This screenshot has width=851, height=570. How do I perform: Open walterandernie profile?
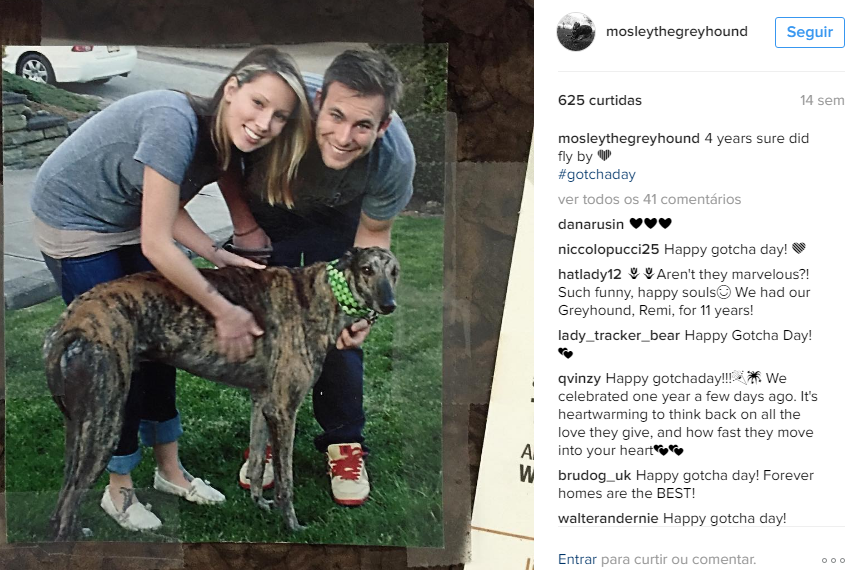click(608, 518)
